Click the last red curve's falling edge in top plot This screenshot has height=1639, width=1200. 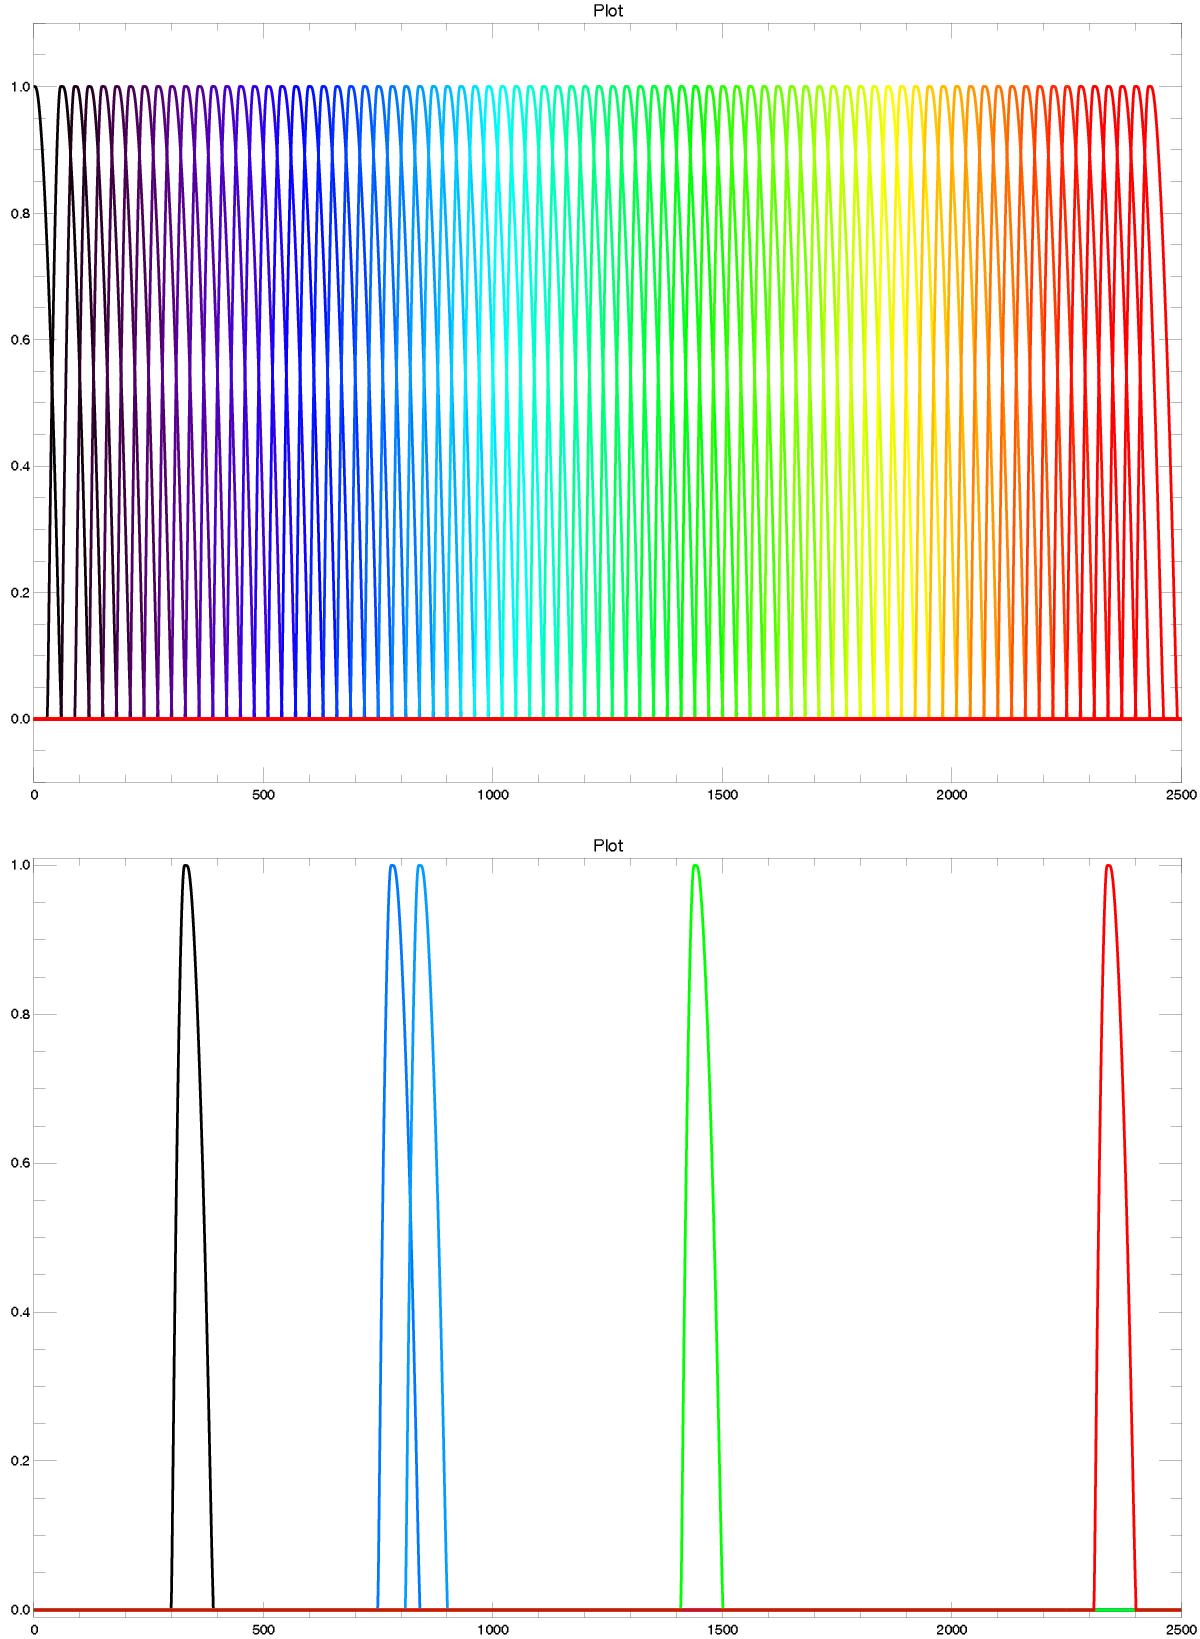(1168, 400)
